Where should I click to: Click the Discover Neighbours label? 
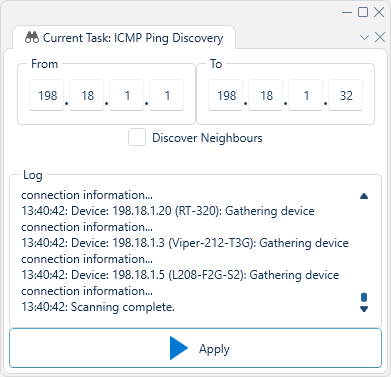[207, 138]
